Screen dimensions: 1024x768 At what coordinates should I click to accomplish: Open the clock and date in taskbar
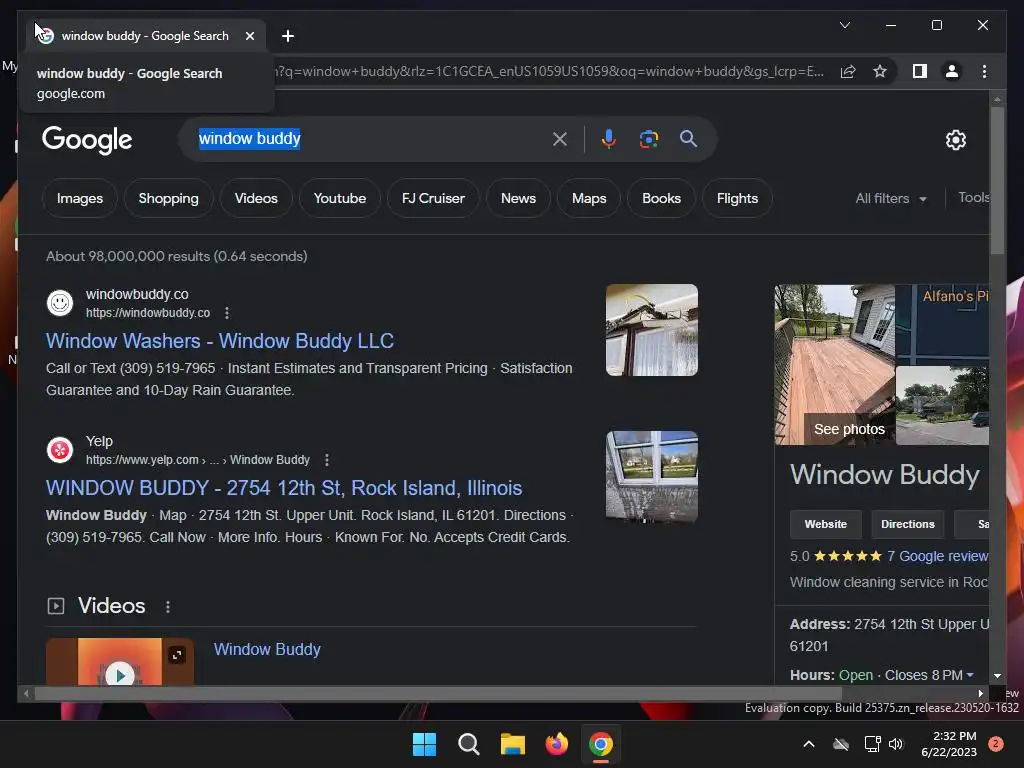tap(949, 744)
